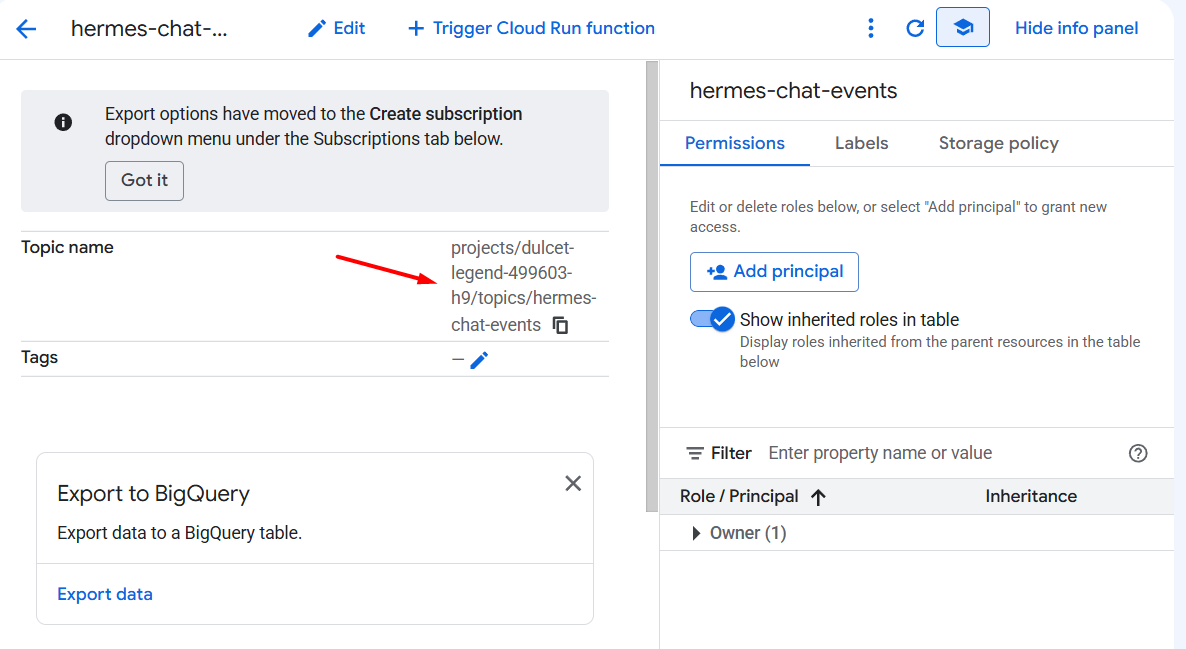Image resolution: width=1186 pixels, height=649 pixels.
Task: Click the info icon in the export notice
Action: coord(64,123)
